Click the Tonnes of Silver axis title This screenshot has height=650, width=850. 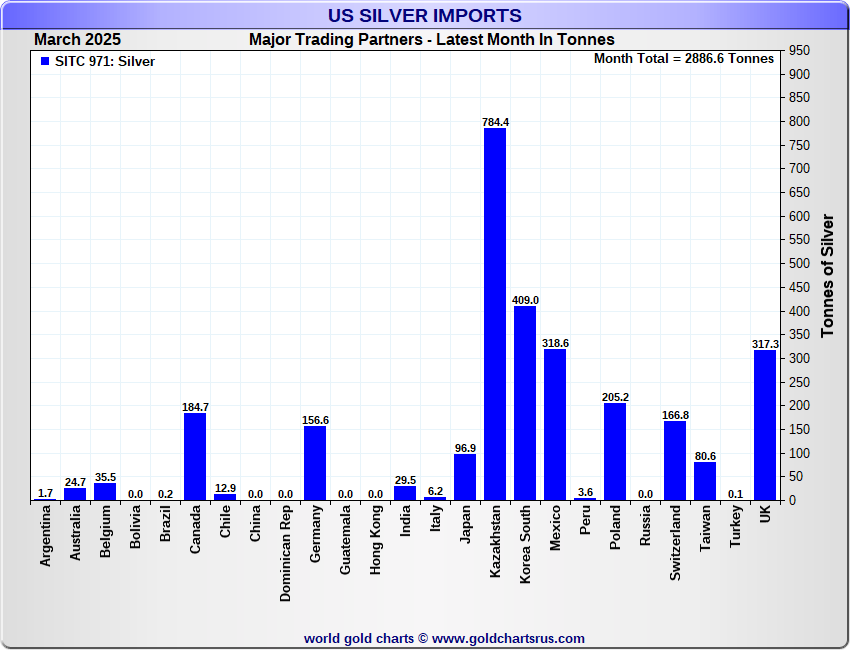pos(827,275)
